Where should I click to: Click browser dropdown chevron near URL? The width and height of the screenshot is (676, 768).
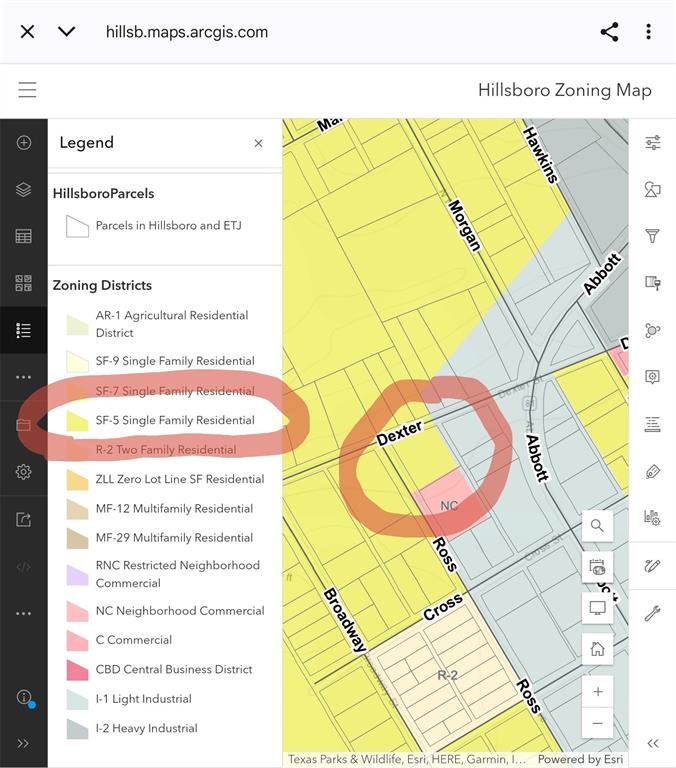point(66,31)
